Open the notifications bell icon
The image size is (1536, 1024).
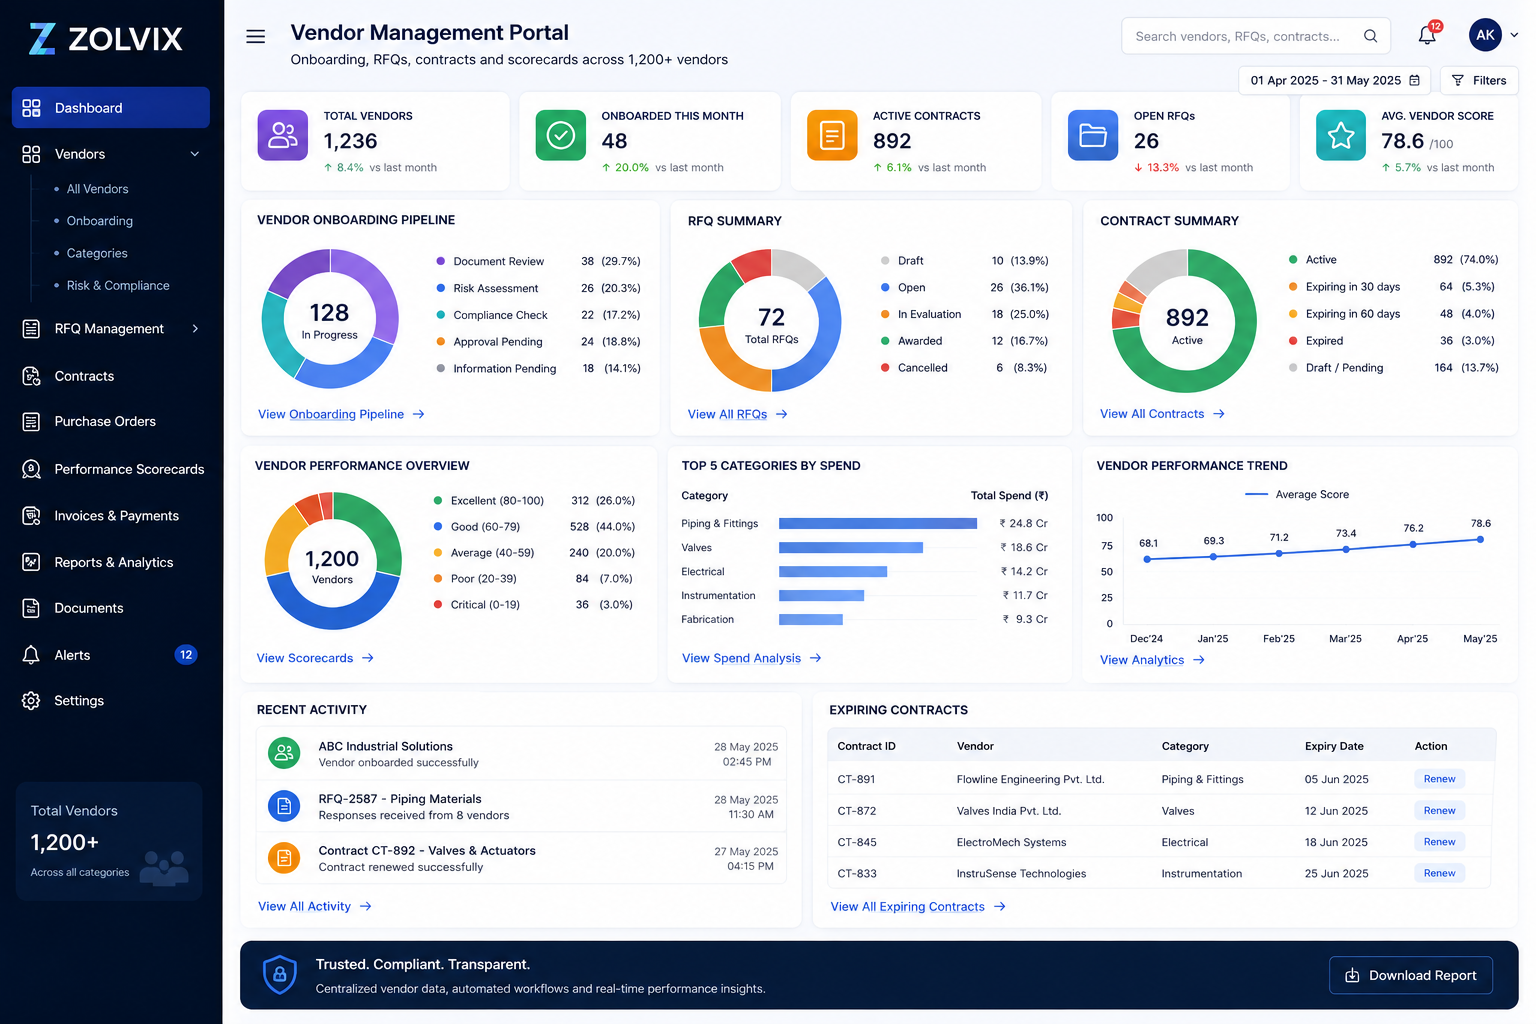click(1428, 35)
